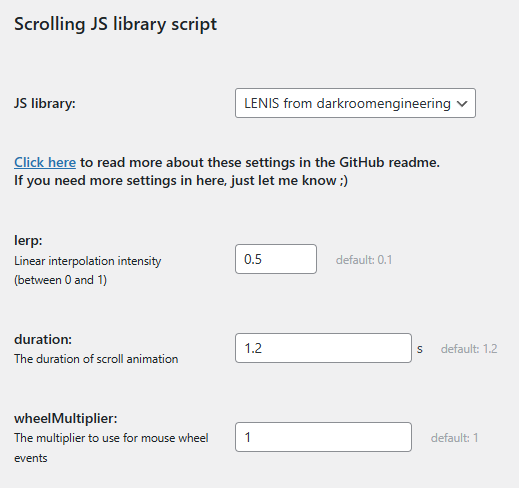Click into the duration input field
Image resolution: width=519 pixels, height=488 pixels.
pyautogui.click(x=323, y=348)
